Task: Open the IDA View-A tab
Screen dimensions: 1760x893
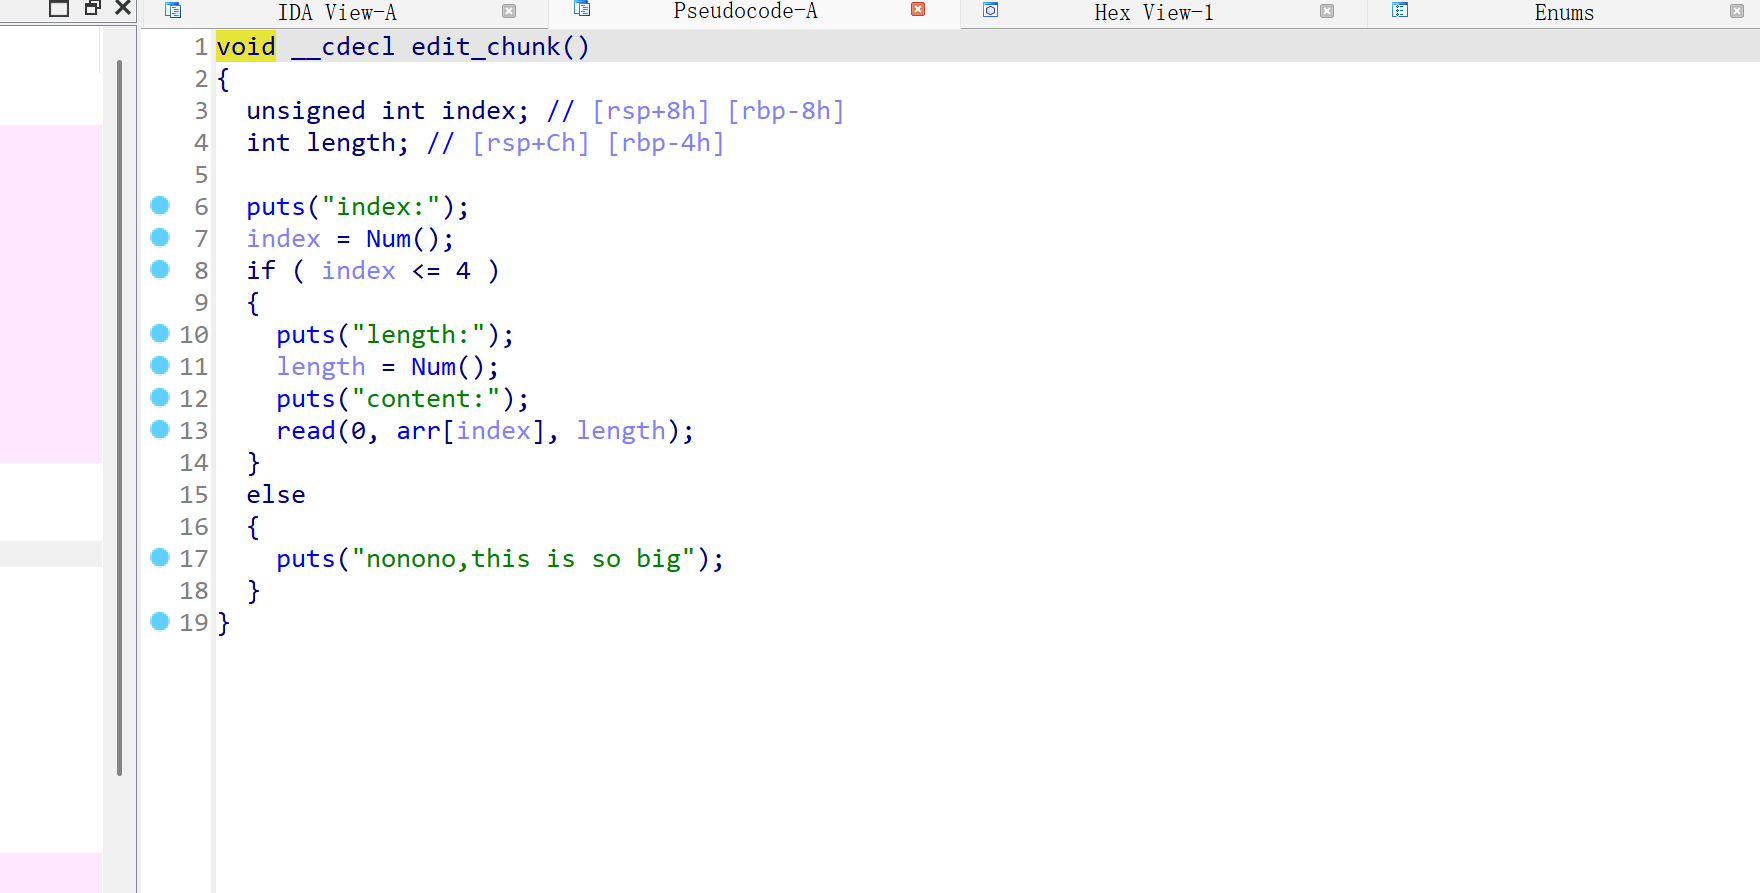Action: [x=337, y=13]
